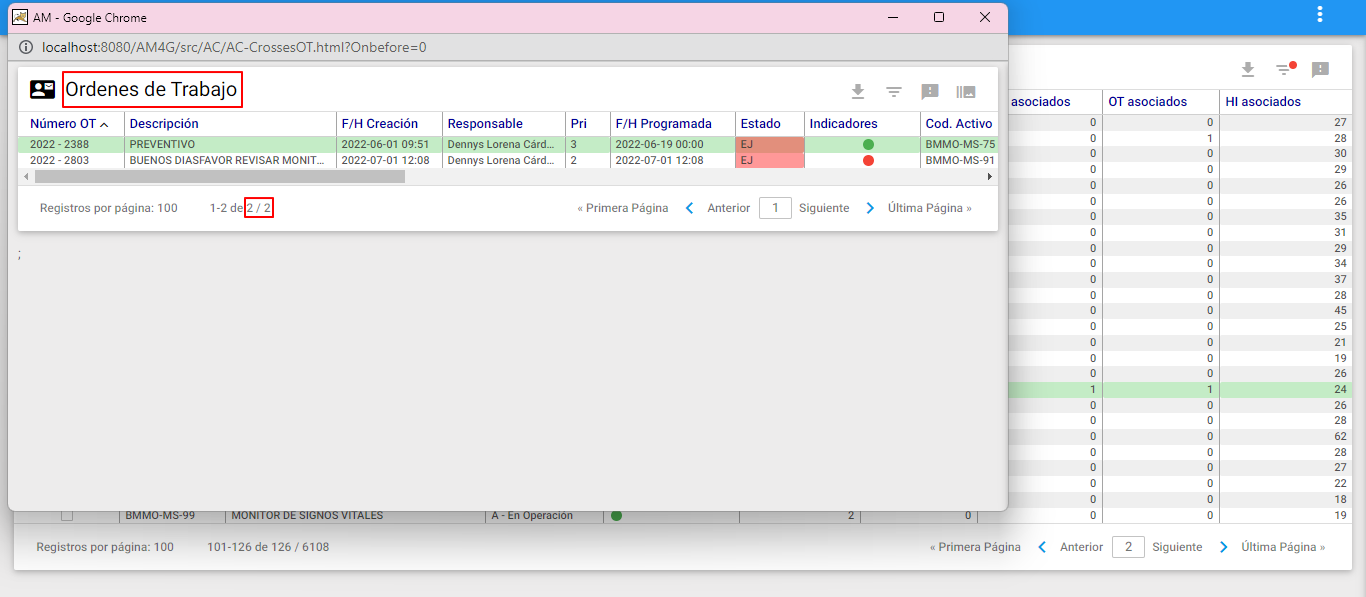Select order number 2022 - 2388
This screenshot has width=1366, height=597.
point(59,144)
